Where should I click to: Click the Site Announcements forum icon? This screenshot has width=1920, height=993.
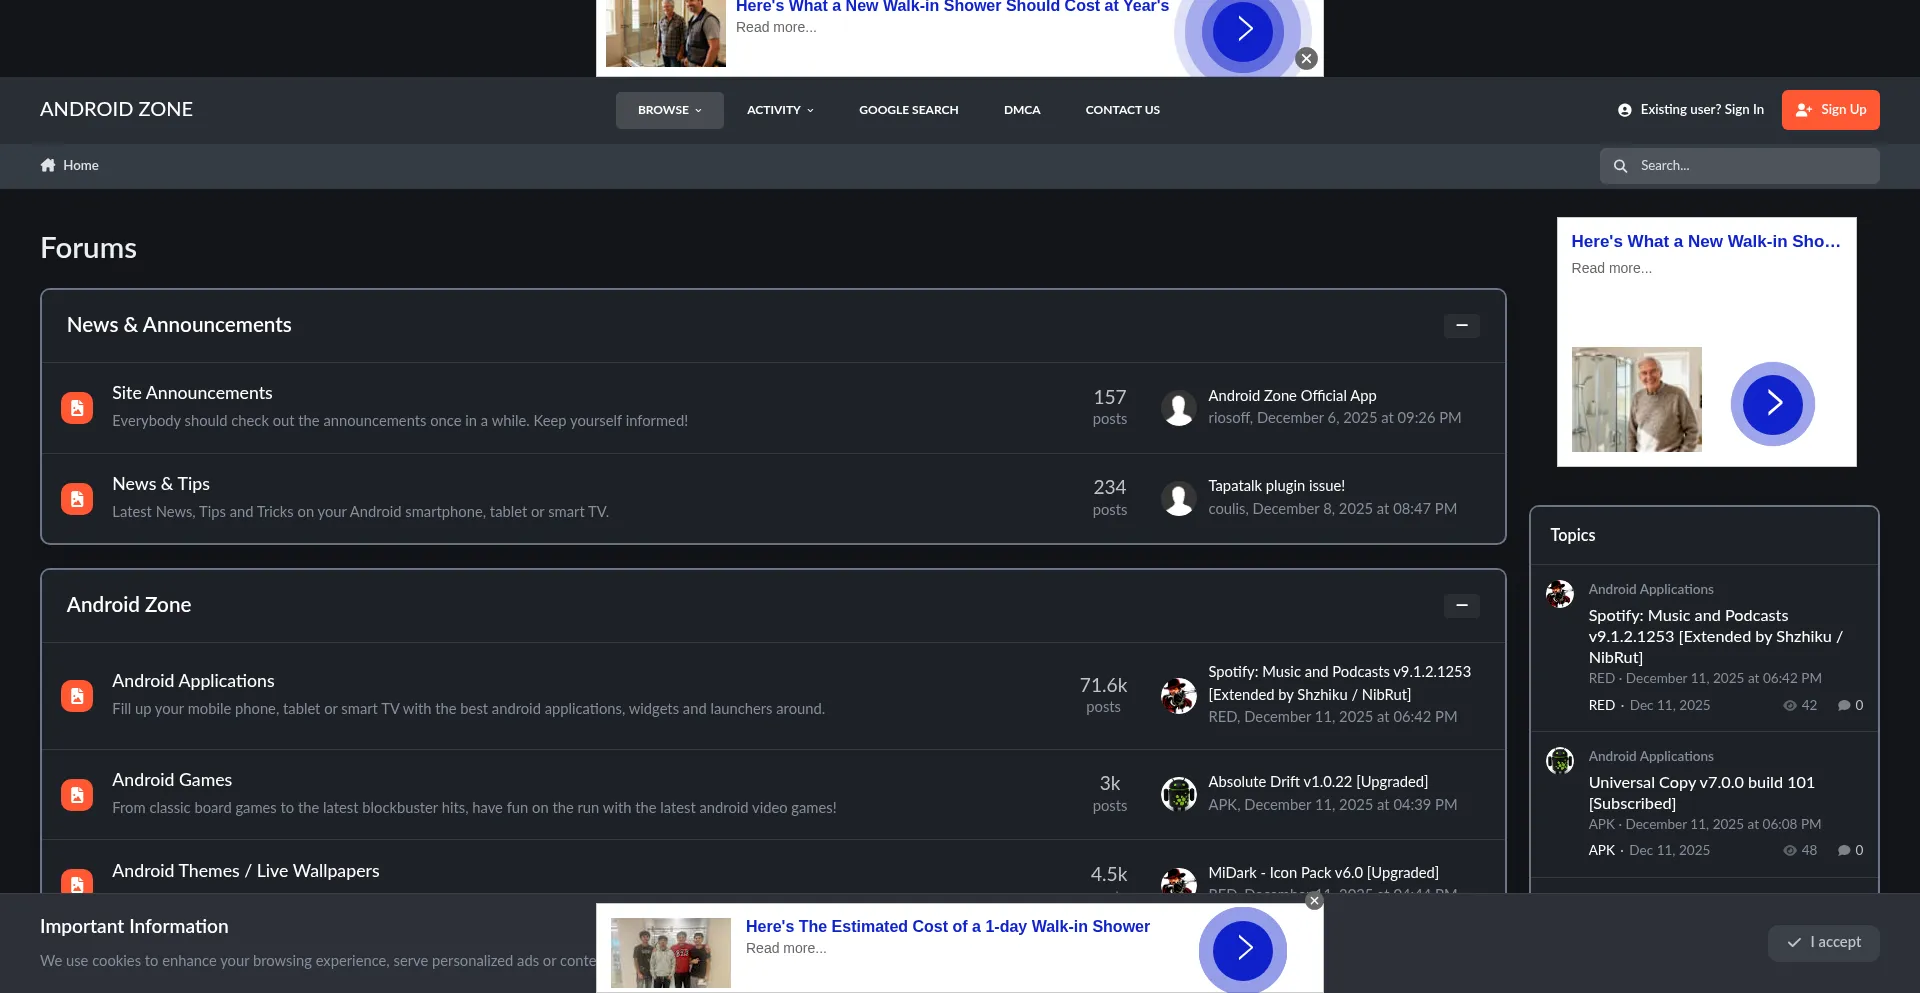coord(77,408)
